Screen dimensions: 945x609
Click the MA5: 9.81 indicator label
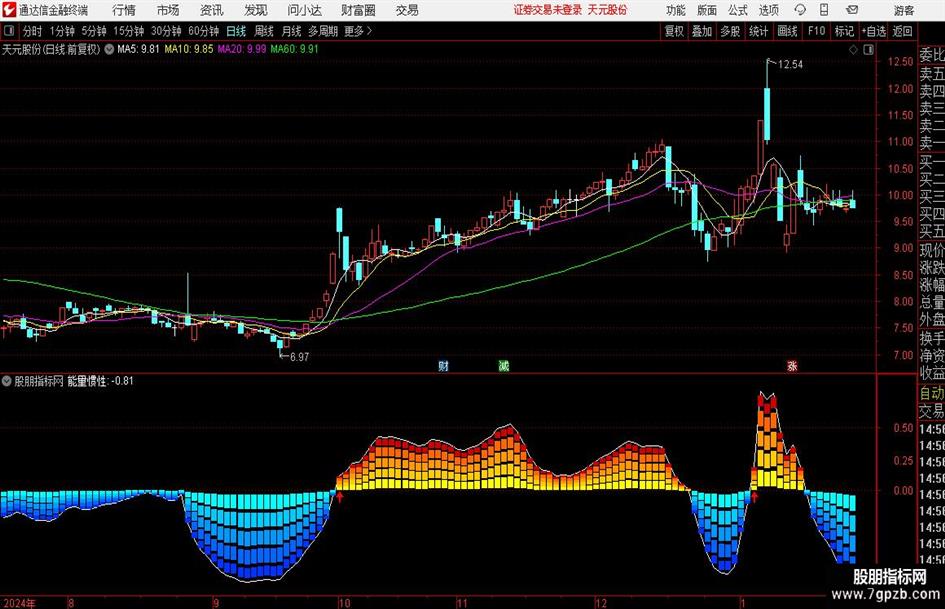139,49
